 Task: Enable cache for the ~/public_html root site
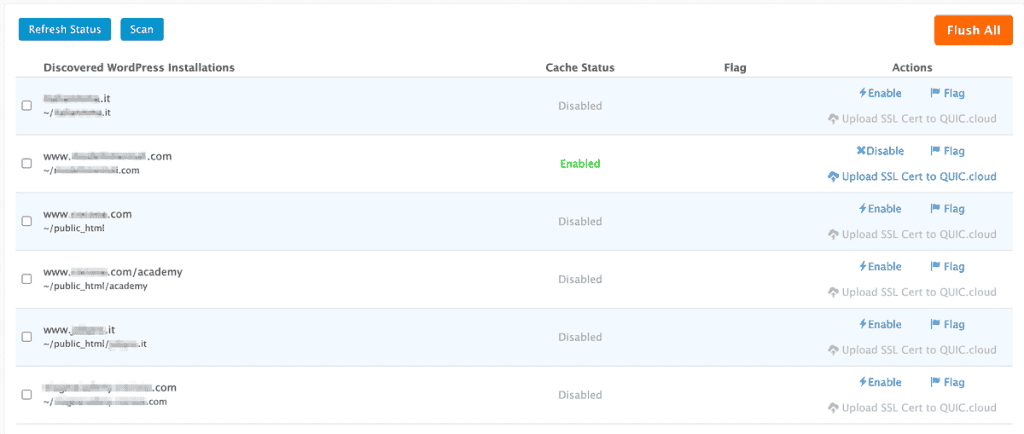[880, 209]
